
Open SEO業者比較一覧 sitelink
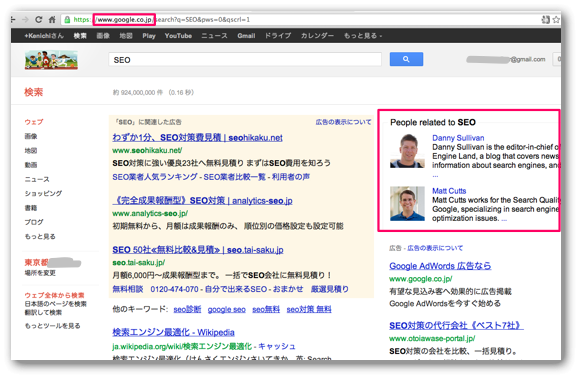pyautogui.click(x=234, y=177)
